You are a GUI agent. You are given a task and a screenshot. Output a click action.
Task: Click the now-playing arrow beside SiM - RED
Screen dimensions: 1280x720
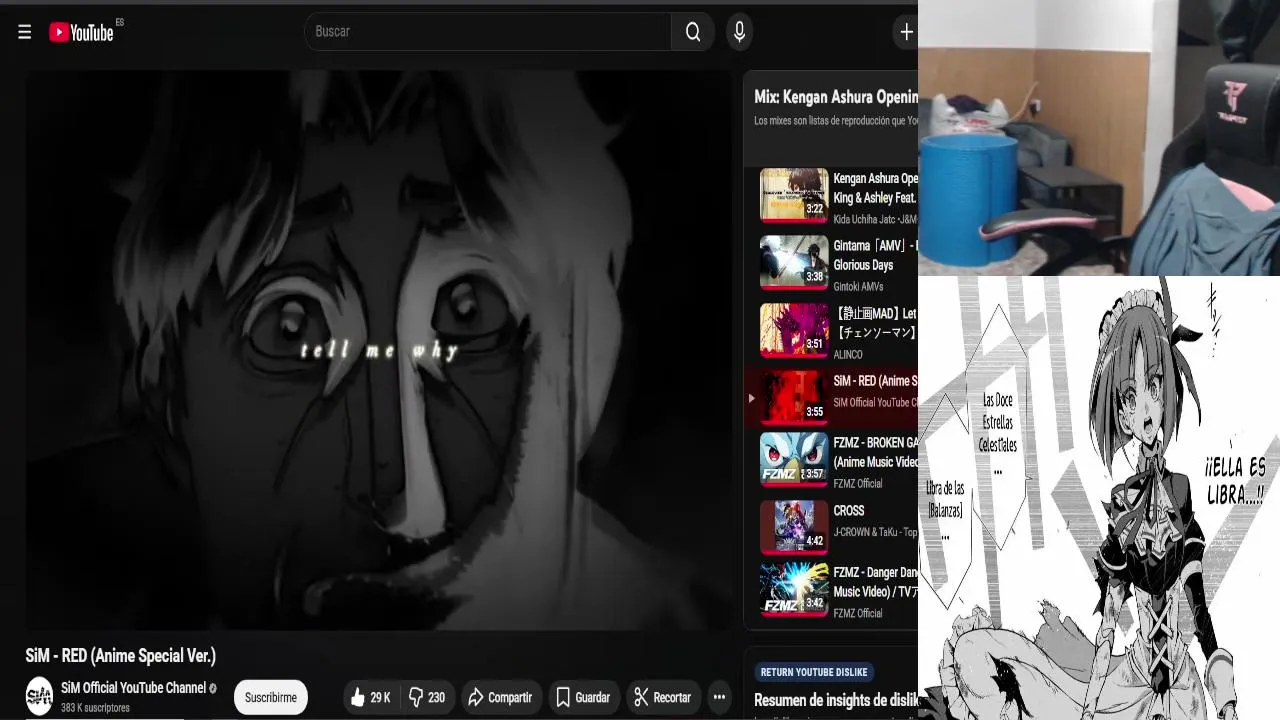click(x=751, y=398)
